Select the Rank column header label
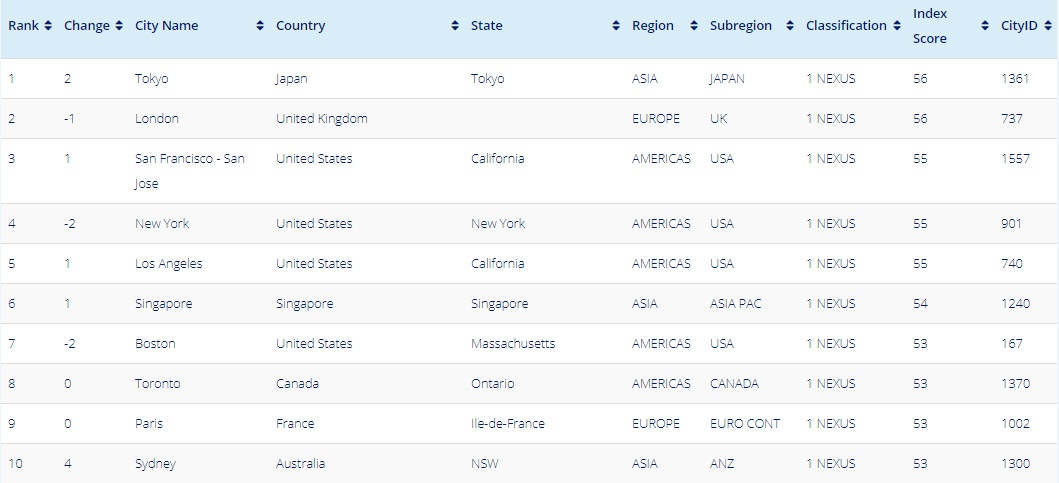The width and height of the screenshot is (1059, 483). (24, 26)
